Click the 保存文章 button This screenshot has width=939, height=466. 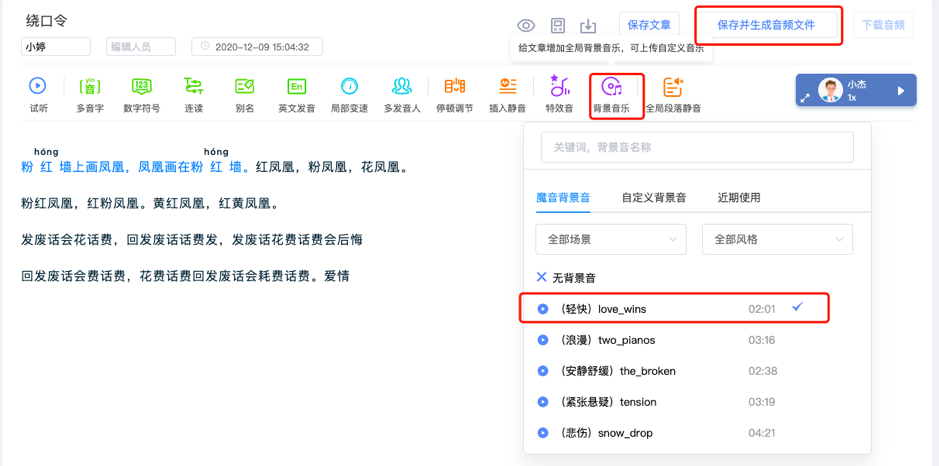point(649,25)
